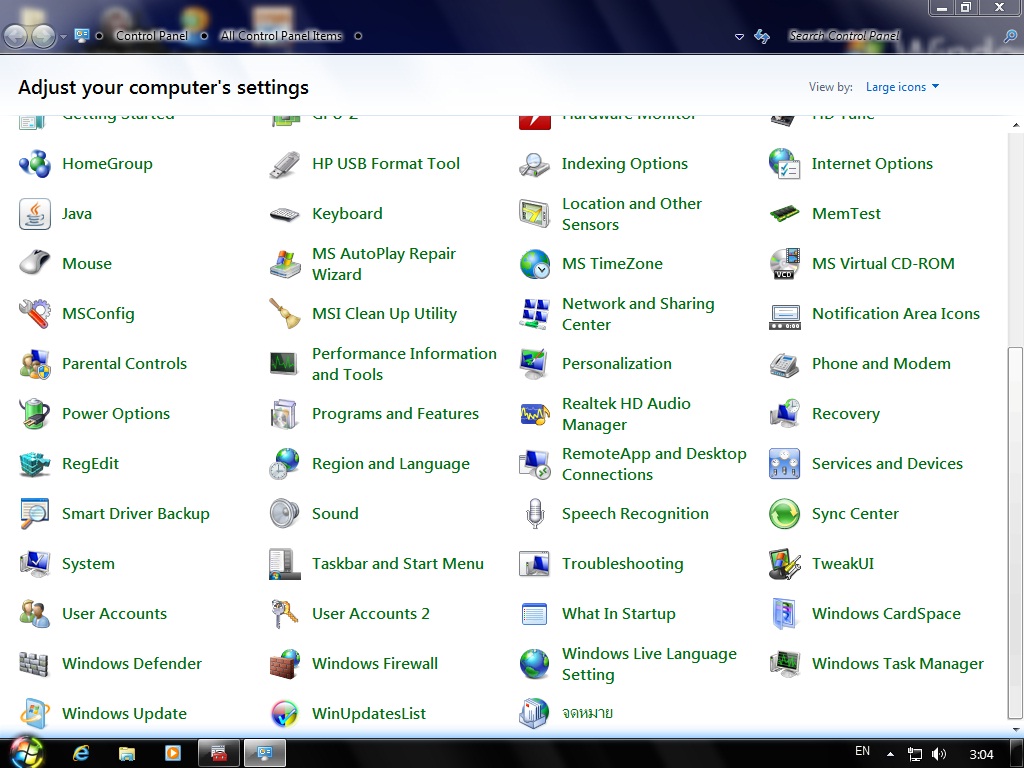Screen dimensions: 1024x768
Task: Open the WinUpdatesList icon
Action: [x=285, y=713]
